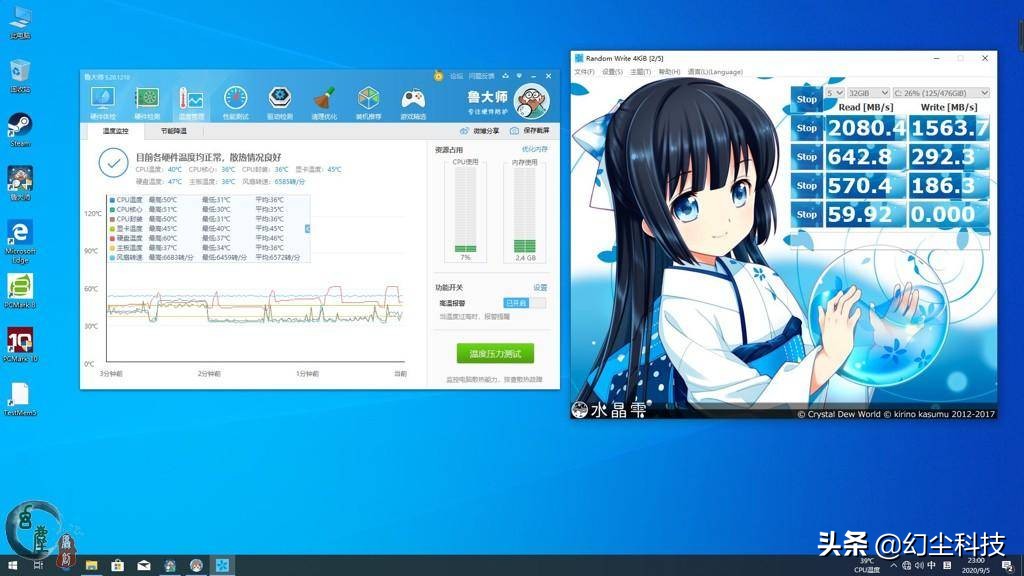Click the optimize memory (优化内存) link
1024x576 pixels.
(535, 150)
